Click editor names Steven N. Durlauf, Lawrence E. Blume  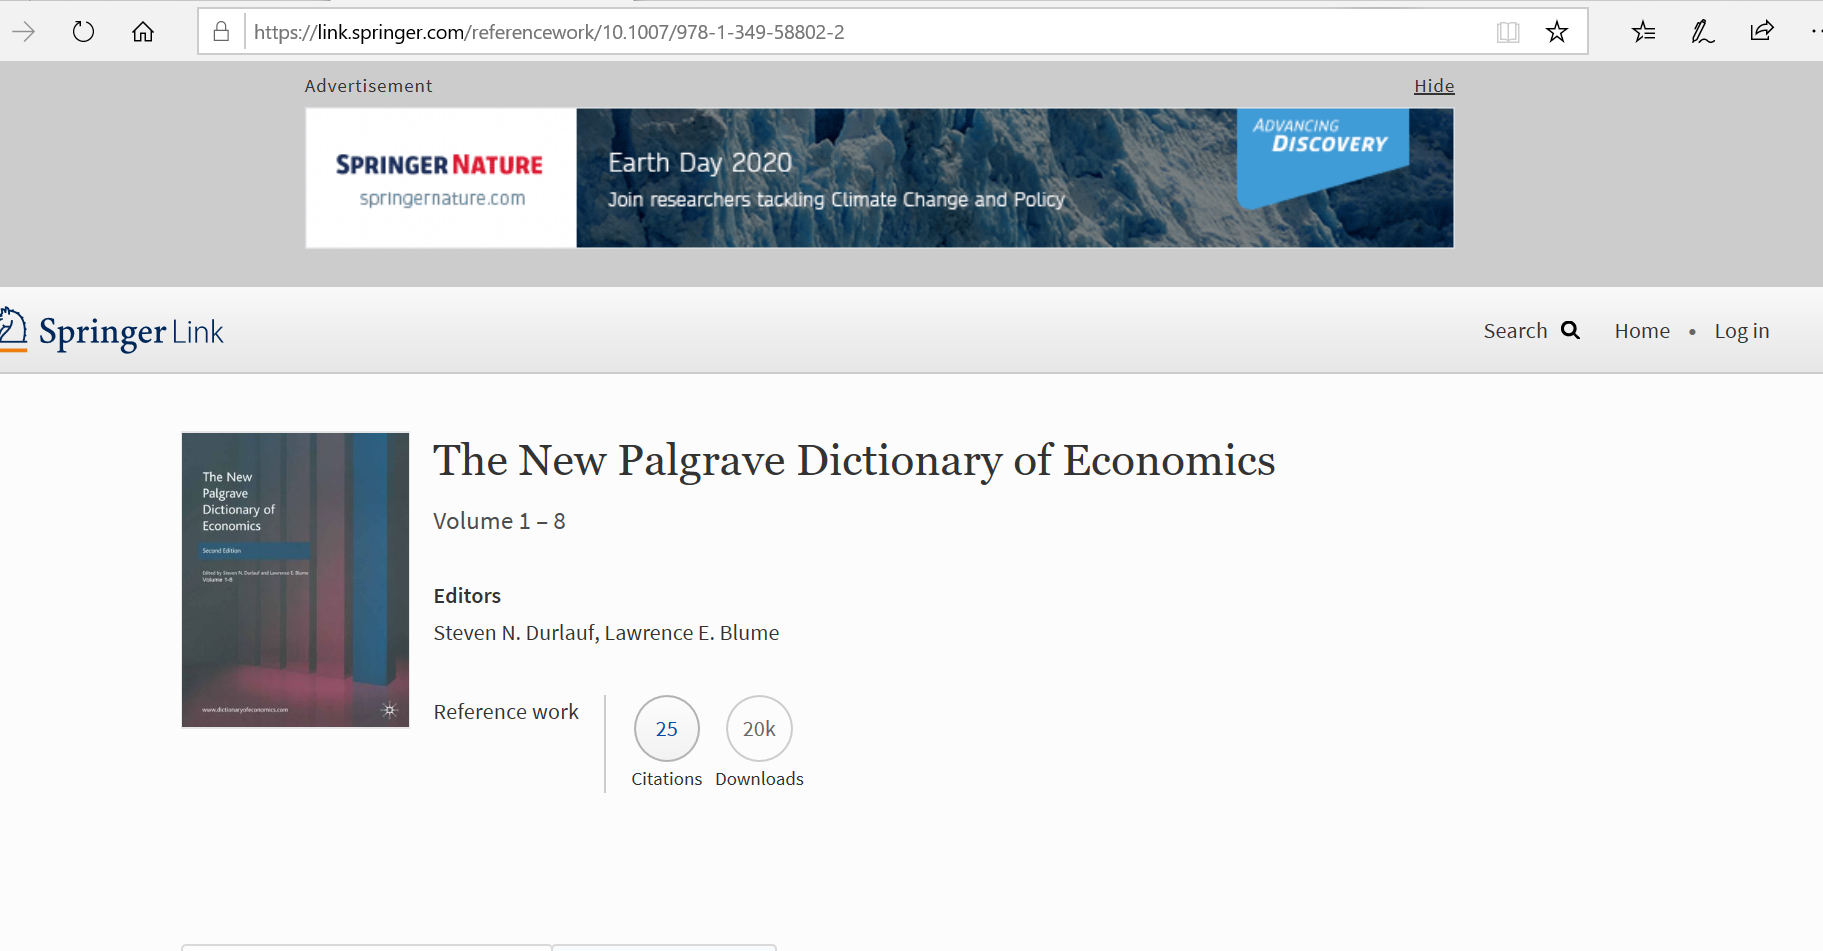tap(606, 633)
